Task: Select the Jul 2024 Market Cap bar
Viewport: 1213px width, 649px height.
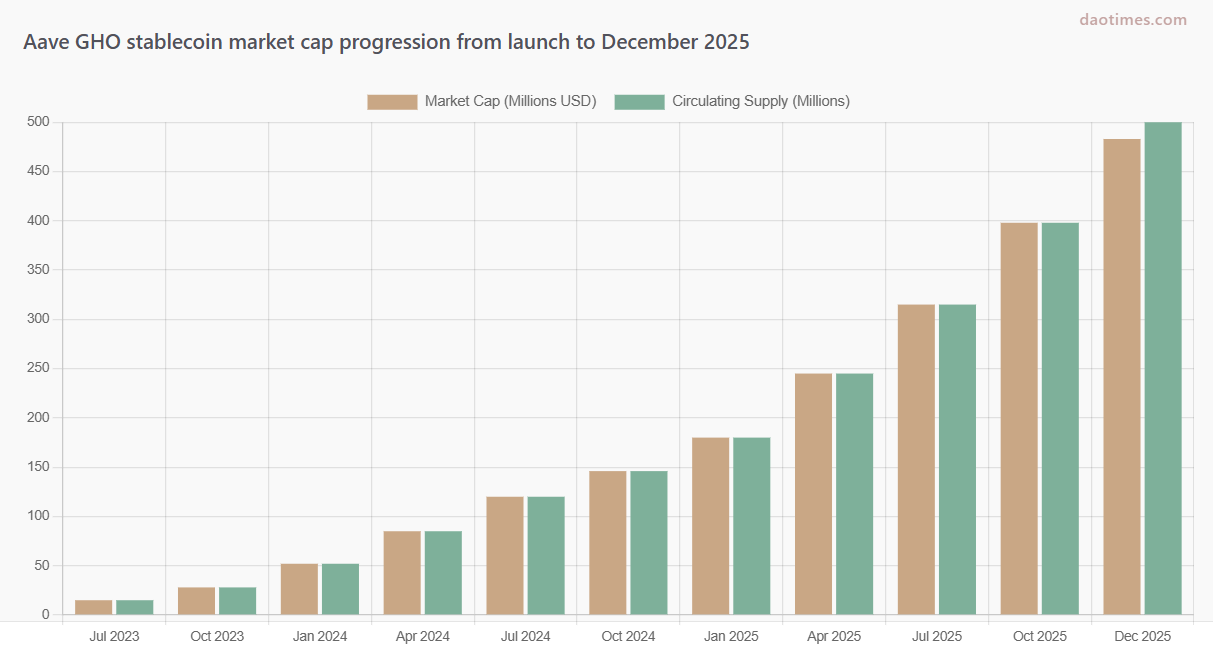Action: pos(505,555)
